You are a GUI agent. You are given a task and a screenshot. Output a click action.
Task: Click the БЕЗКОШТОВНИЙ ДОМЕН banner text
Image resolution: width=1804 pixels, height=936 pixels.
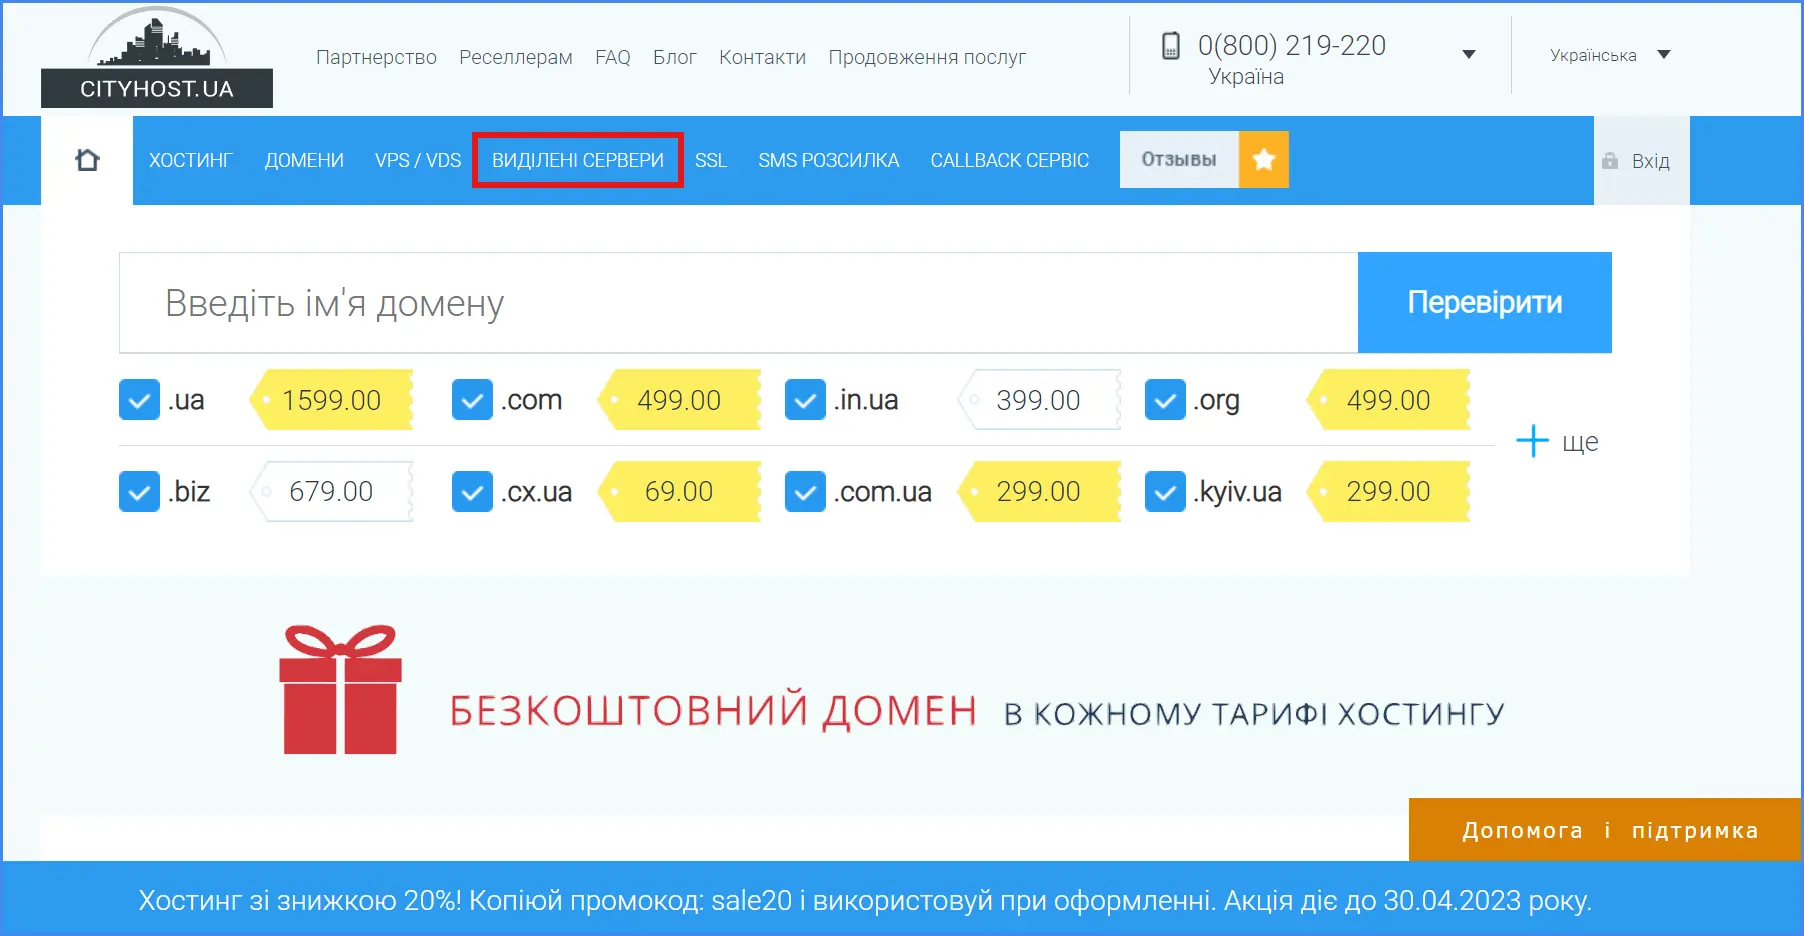click(x=713, y=711)
